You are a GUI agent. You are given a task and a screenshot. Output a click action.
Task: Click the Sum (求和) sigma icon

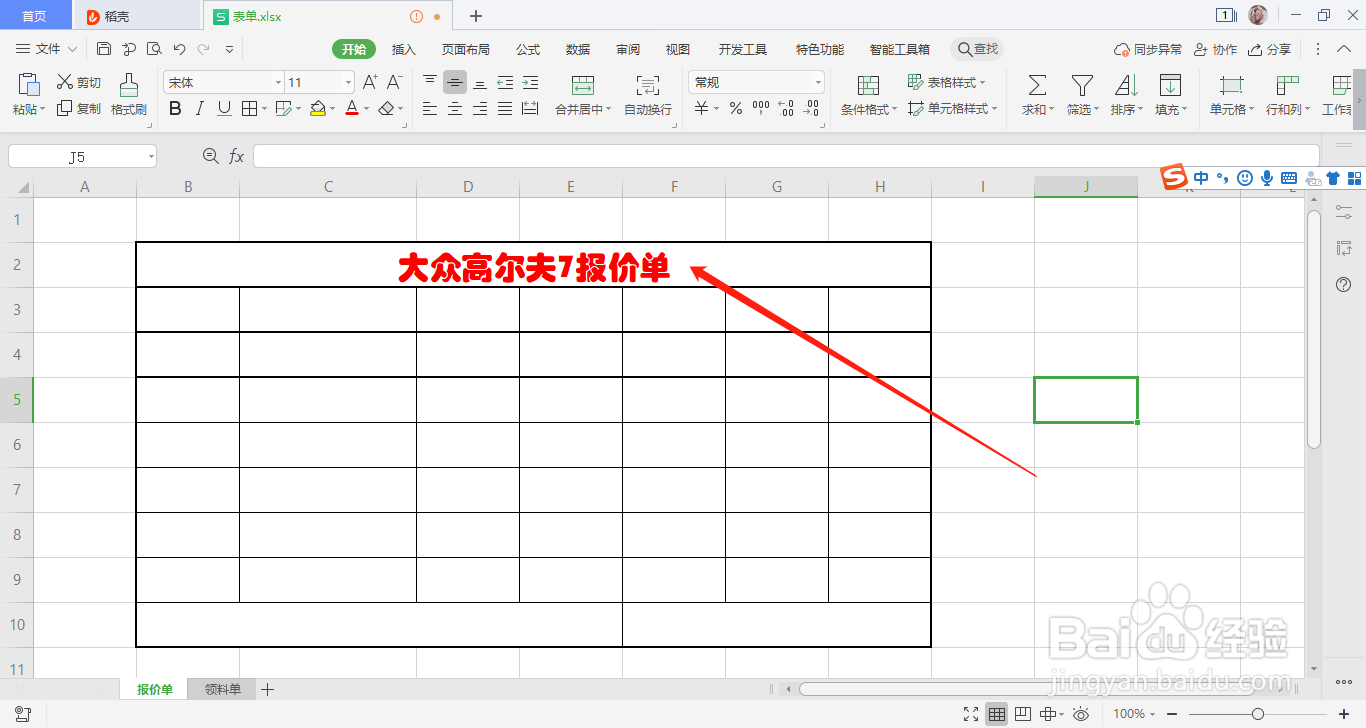coord(1038,85)
